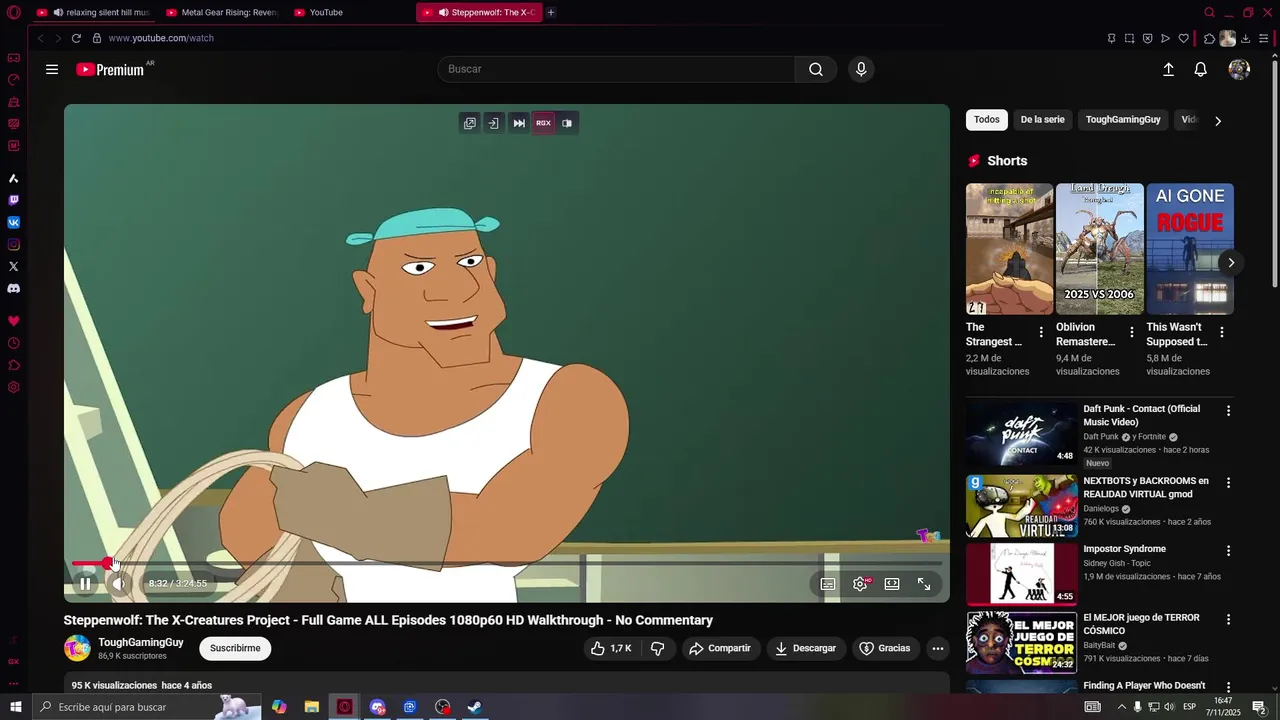Open options for Oblivion Remastered short
Viewport: 1280px width, 720px height.
coord(1132,332)
